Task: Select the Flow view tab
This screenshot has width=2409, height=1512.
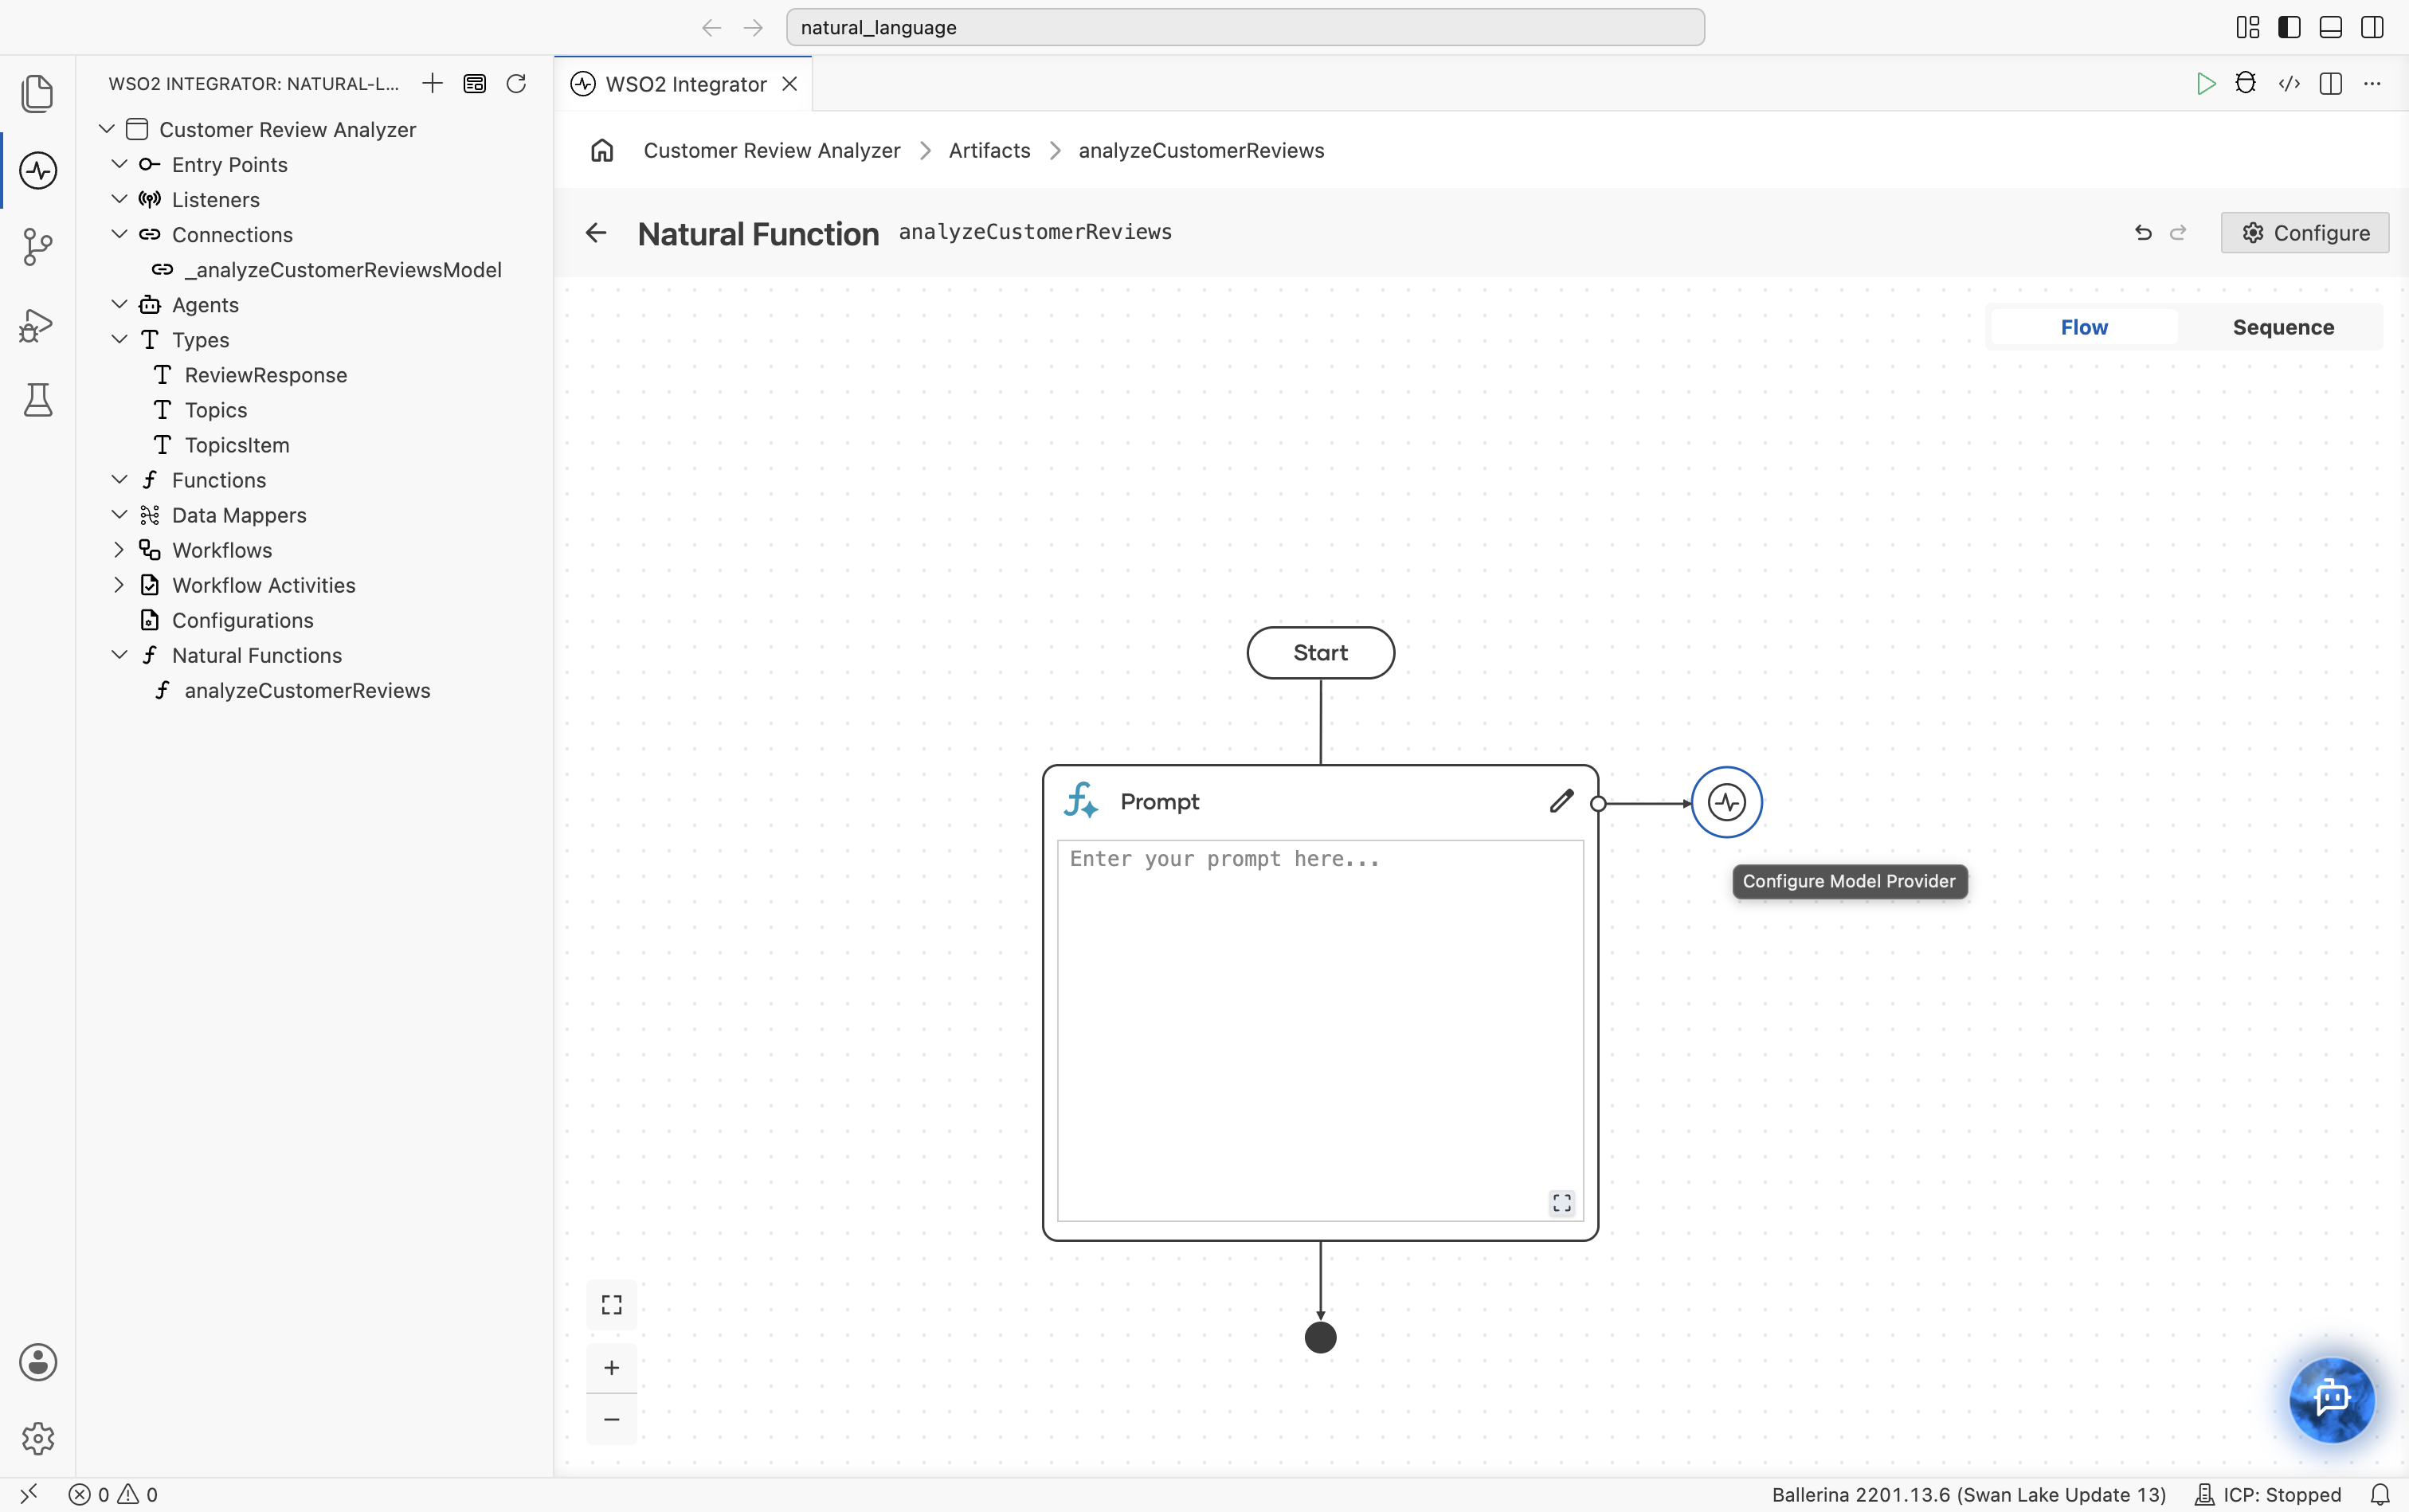Action: [x=2084, y=327]
